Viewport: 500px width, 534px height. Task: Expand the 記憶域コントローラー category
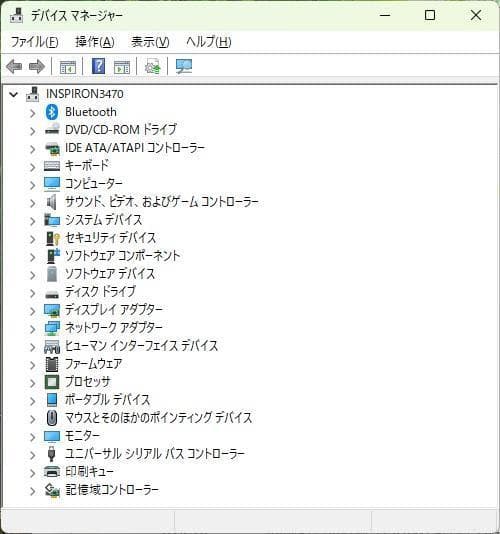pos(33,491)
